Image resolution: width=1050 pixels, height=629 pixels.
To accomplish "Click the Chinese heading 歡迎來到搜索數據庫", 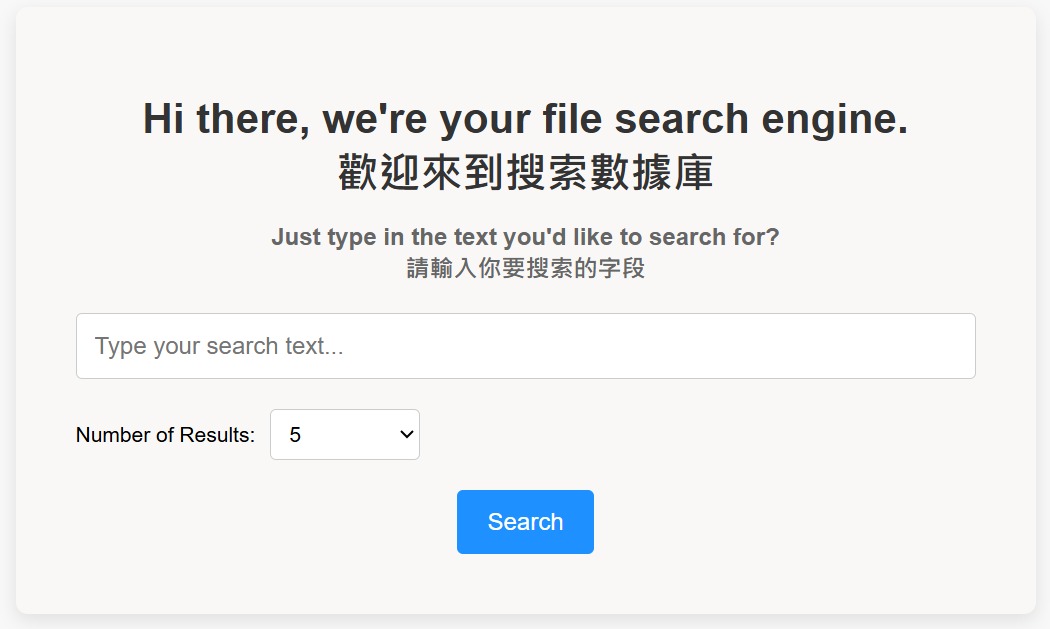I will coord(525,172).
